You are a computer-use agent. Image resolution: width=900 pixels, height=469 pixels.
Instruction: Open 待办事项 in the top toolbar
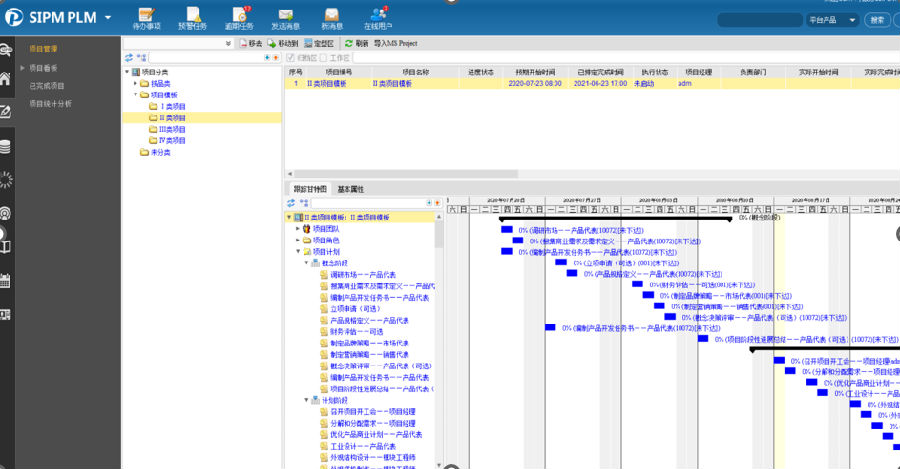click(x=146, y=17)
